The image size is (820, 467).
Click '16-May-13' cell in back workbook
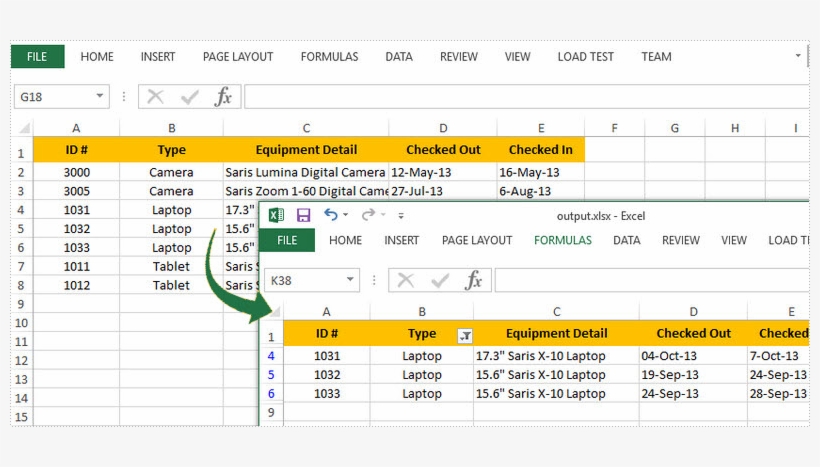coord(540,172)
